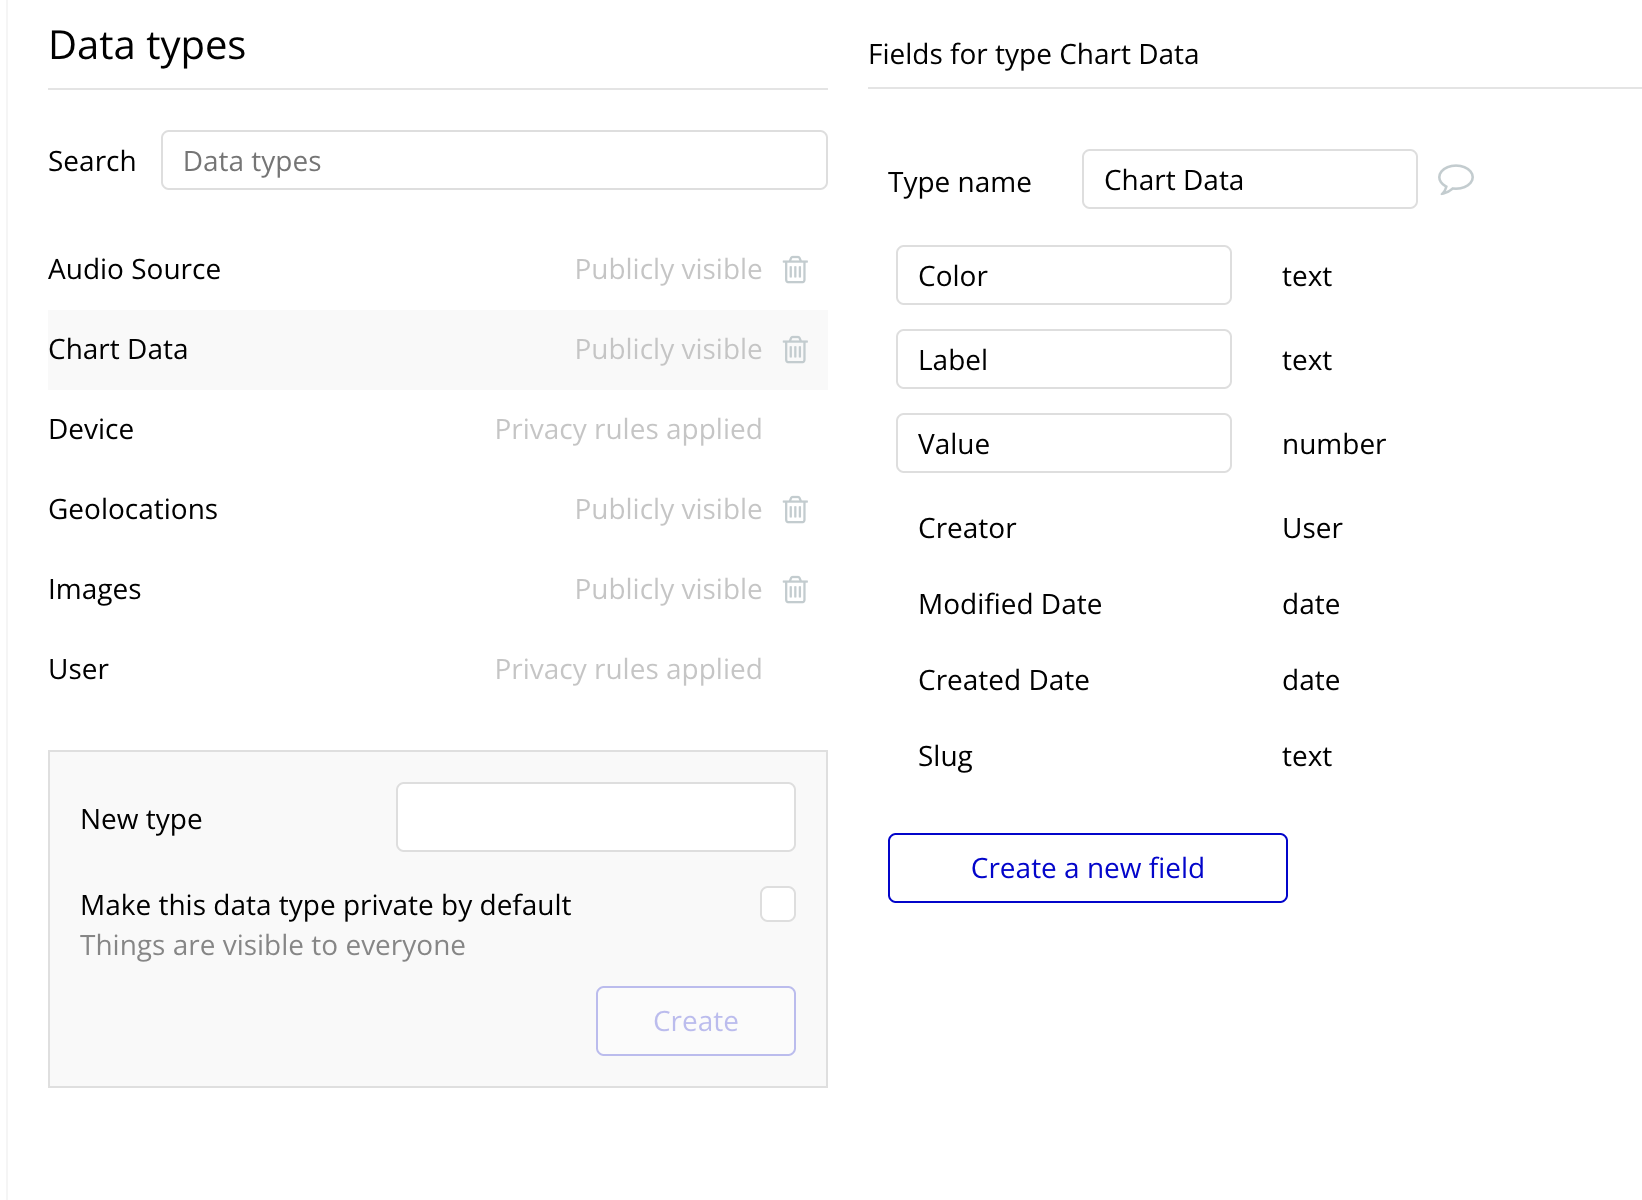
Task: Edit the Label field name
Action: tap(1063, 359)
